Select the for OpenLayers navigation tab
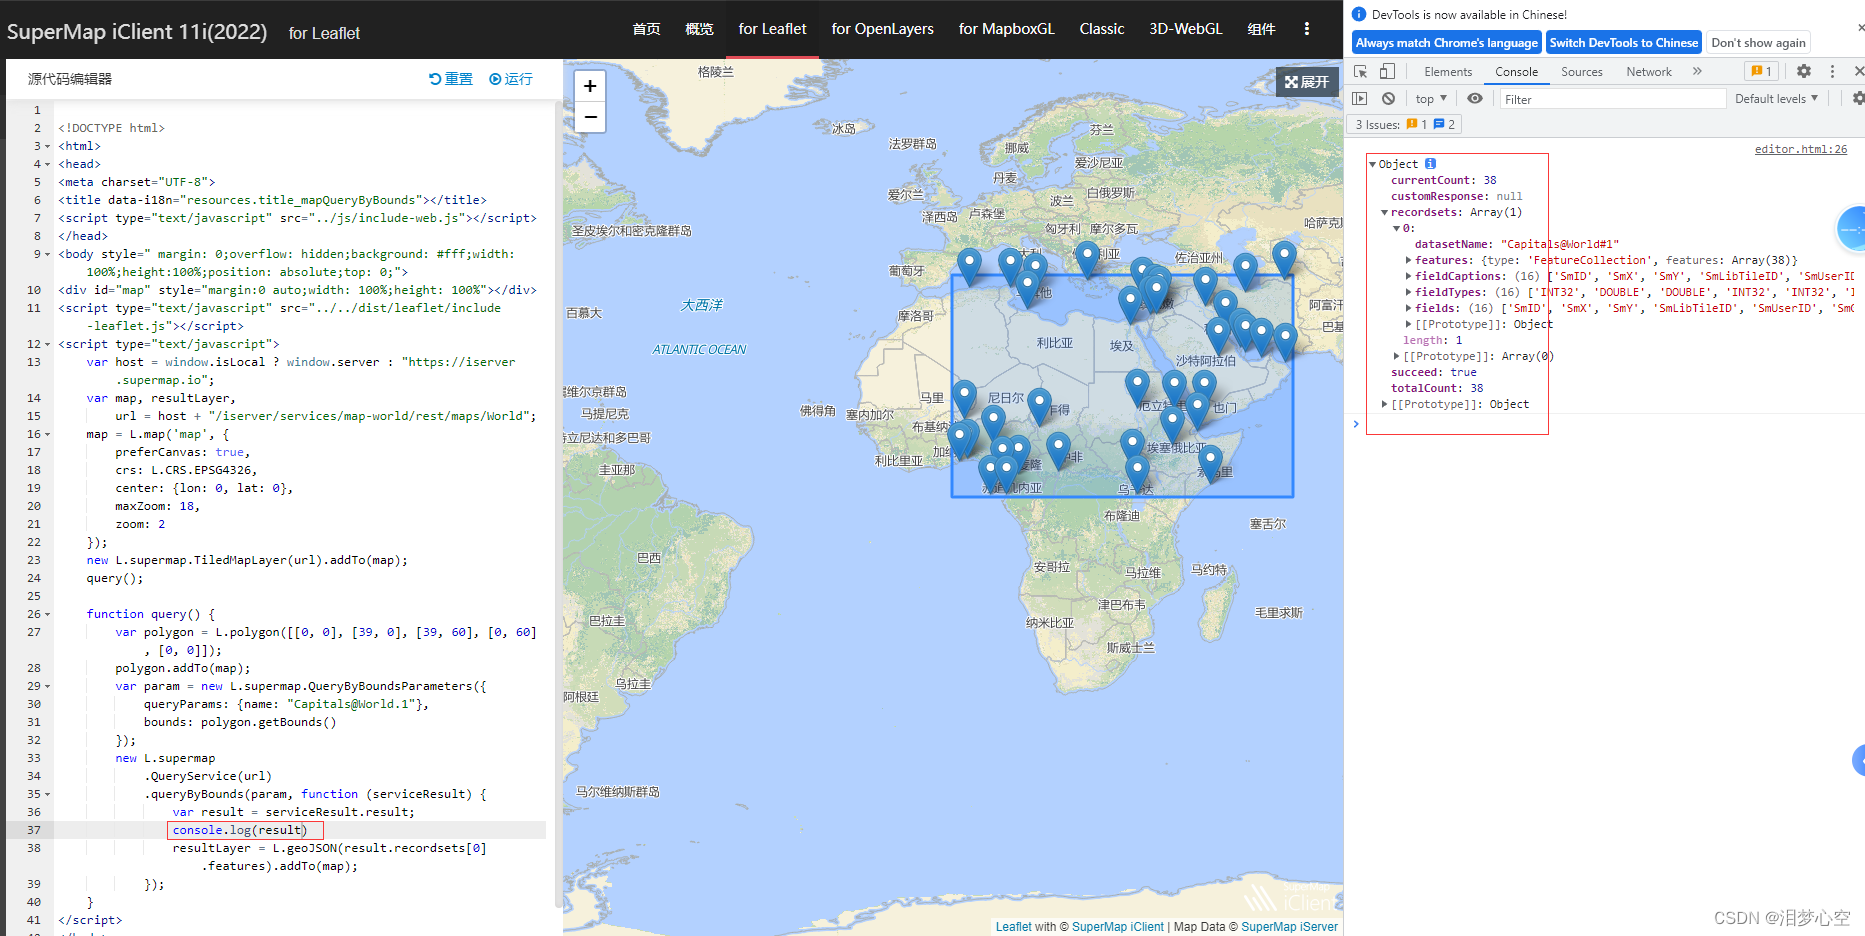 click(x=882, y=29)
